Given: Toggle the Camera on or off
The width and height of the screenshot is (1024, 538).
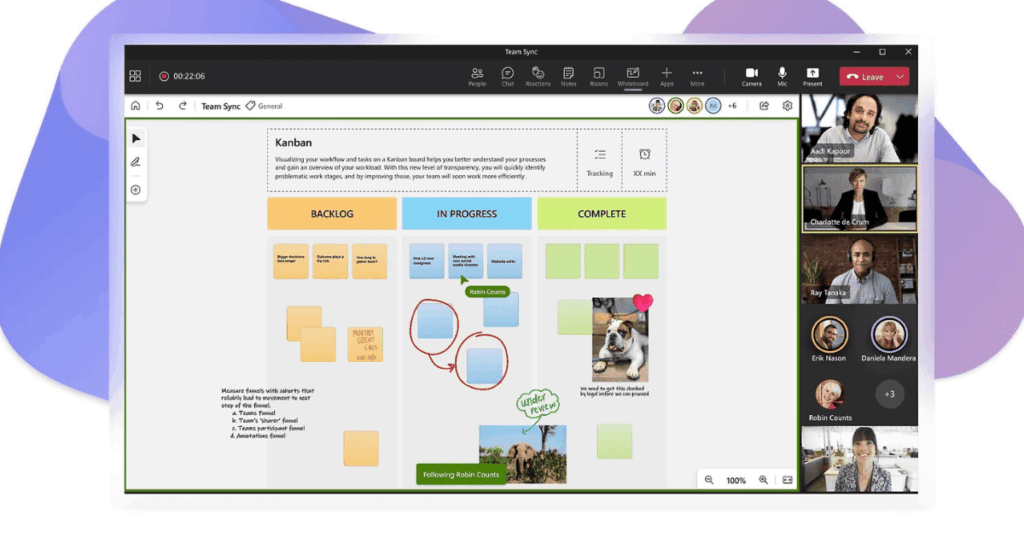Looking at the screenshot, I should [x=752, y=76].
